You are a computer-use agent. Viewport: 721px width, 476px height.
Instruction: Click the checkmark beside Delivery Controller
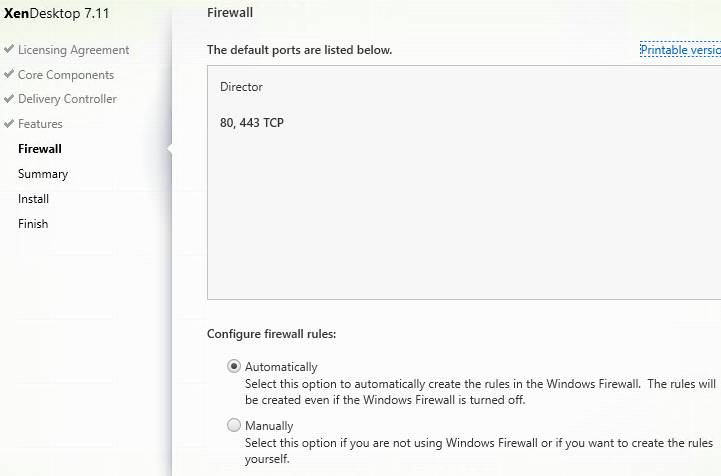[x=9, y=98]
